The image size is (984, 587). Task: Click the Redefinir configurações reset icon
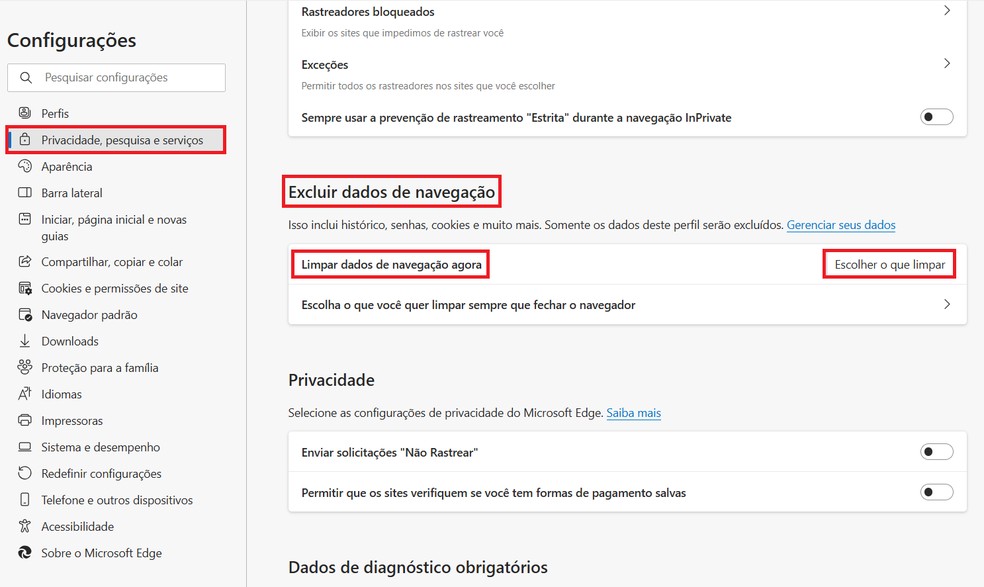(x=24, y=473)
